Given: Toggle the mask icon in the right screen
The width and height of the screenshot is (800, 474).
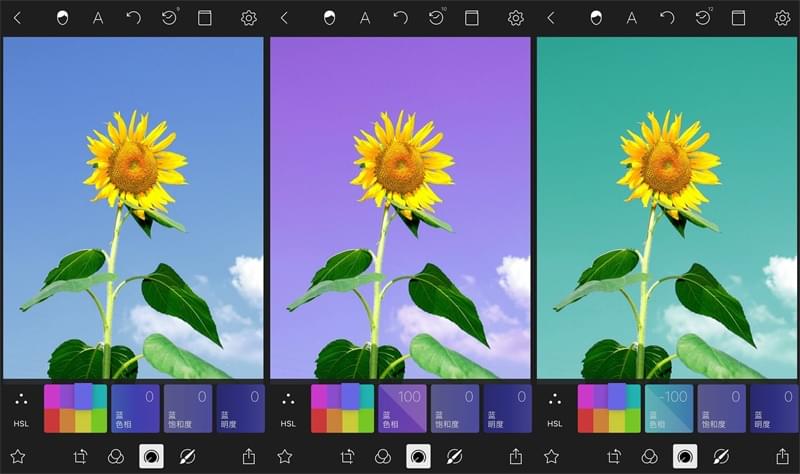Looking at the screenshot, I should (596, 18).
